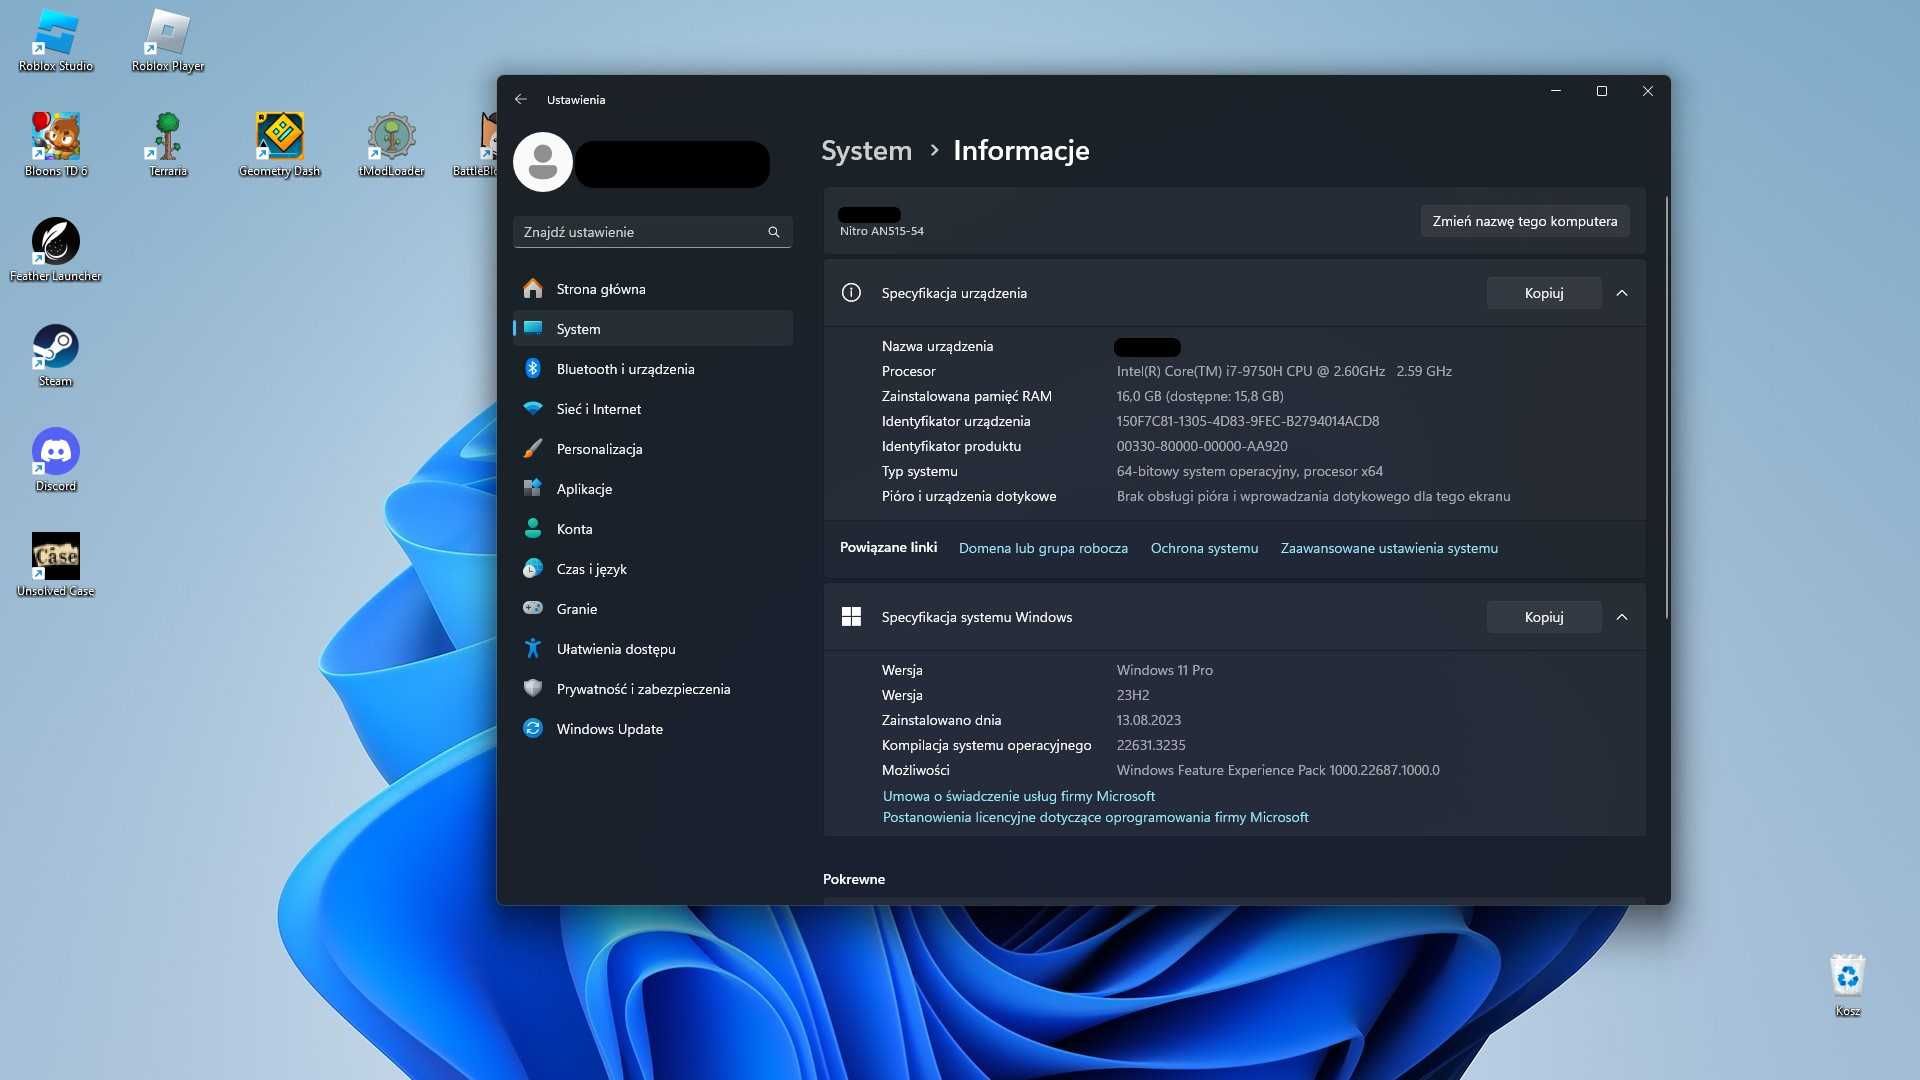The image size is (1920, 1080).
Task: Minimize the Ustawienia window
Action: pos(1556,91)
